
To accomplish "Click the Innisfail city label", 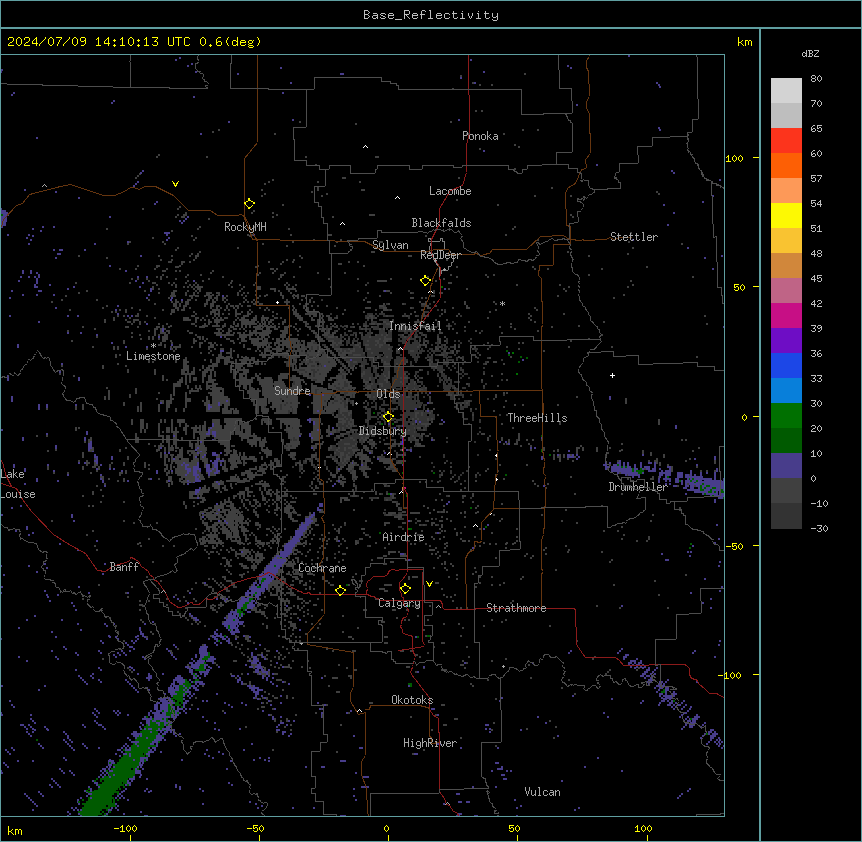I will click(x=415, y=326).
